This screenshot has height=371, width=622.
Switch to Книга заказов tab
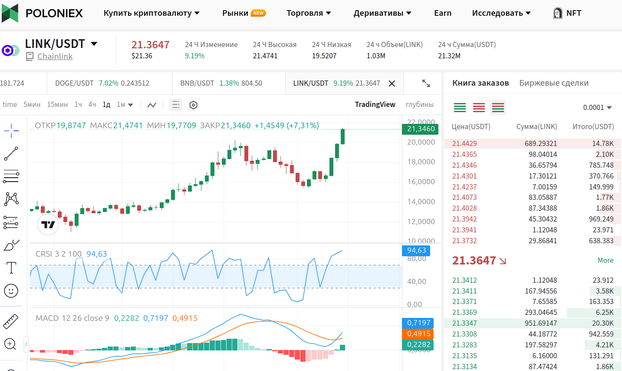pyautogui.click(x=480, y=83)
